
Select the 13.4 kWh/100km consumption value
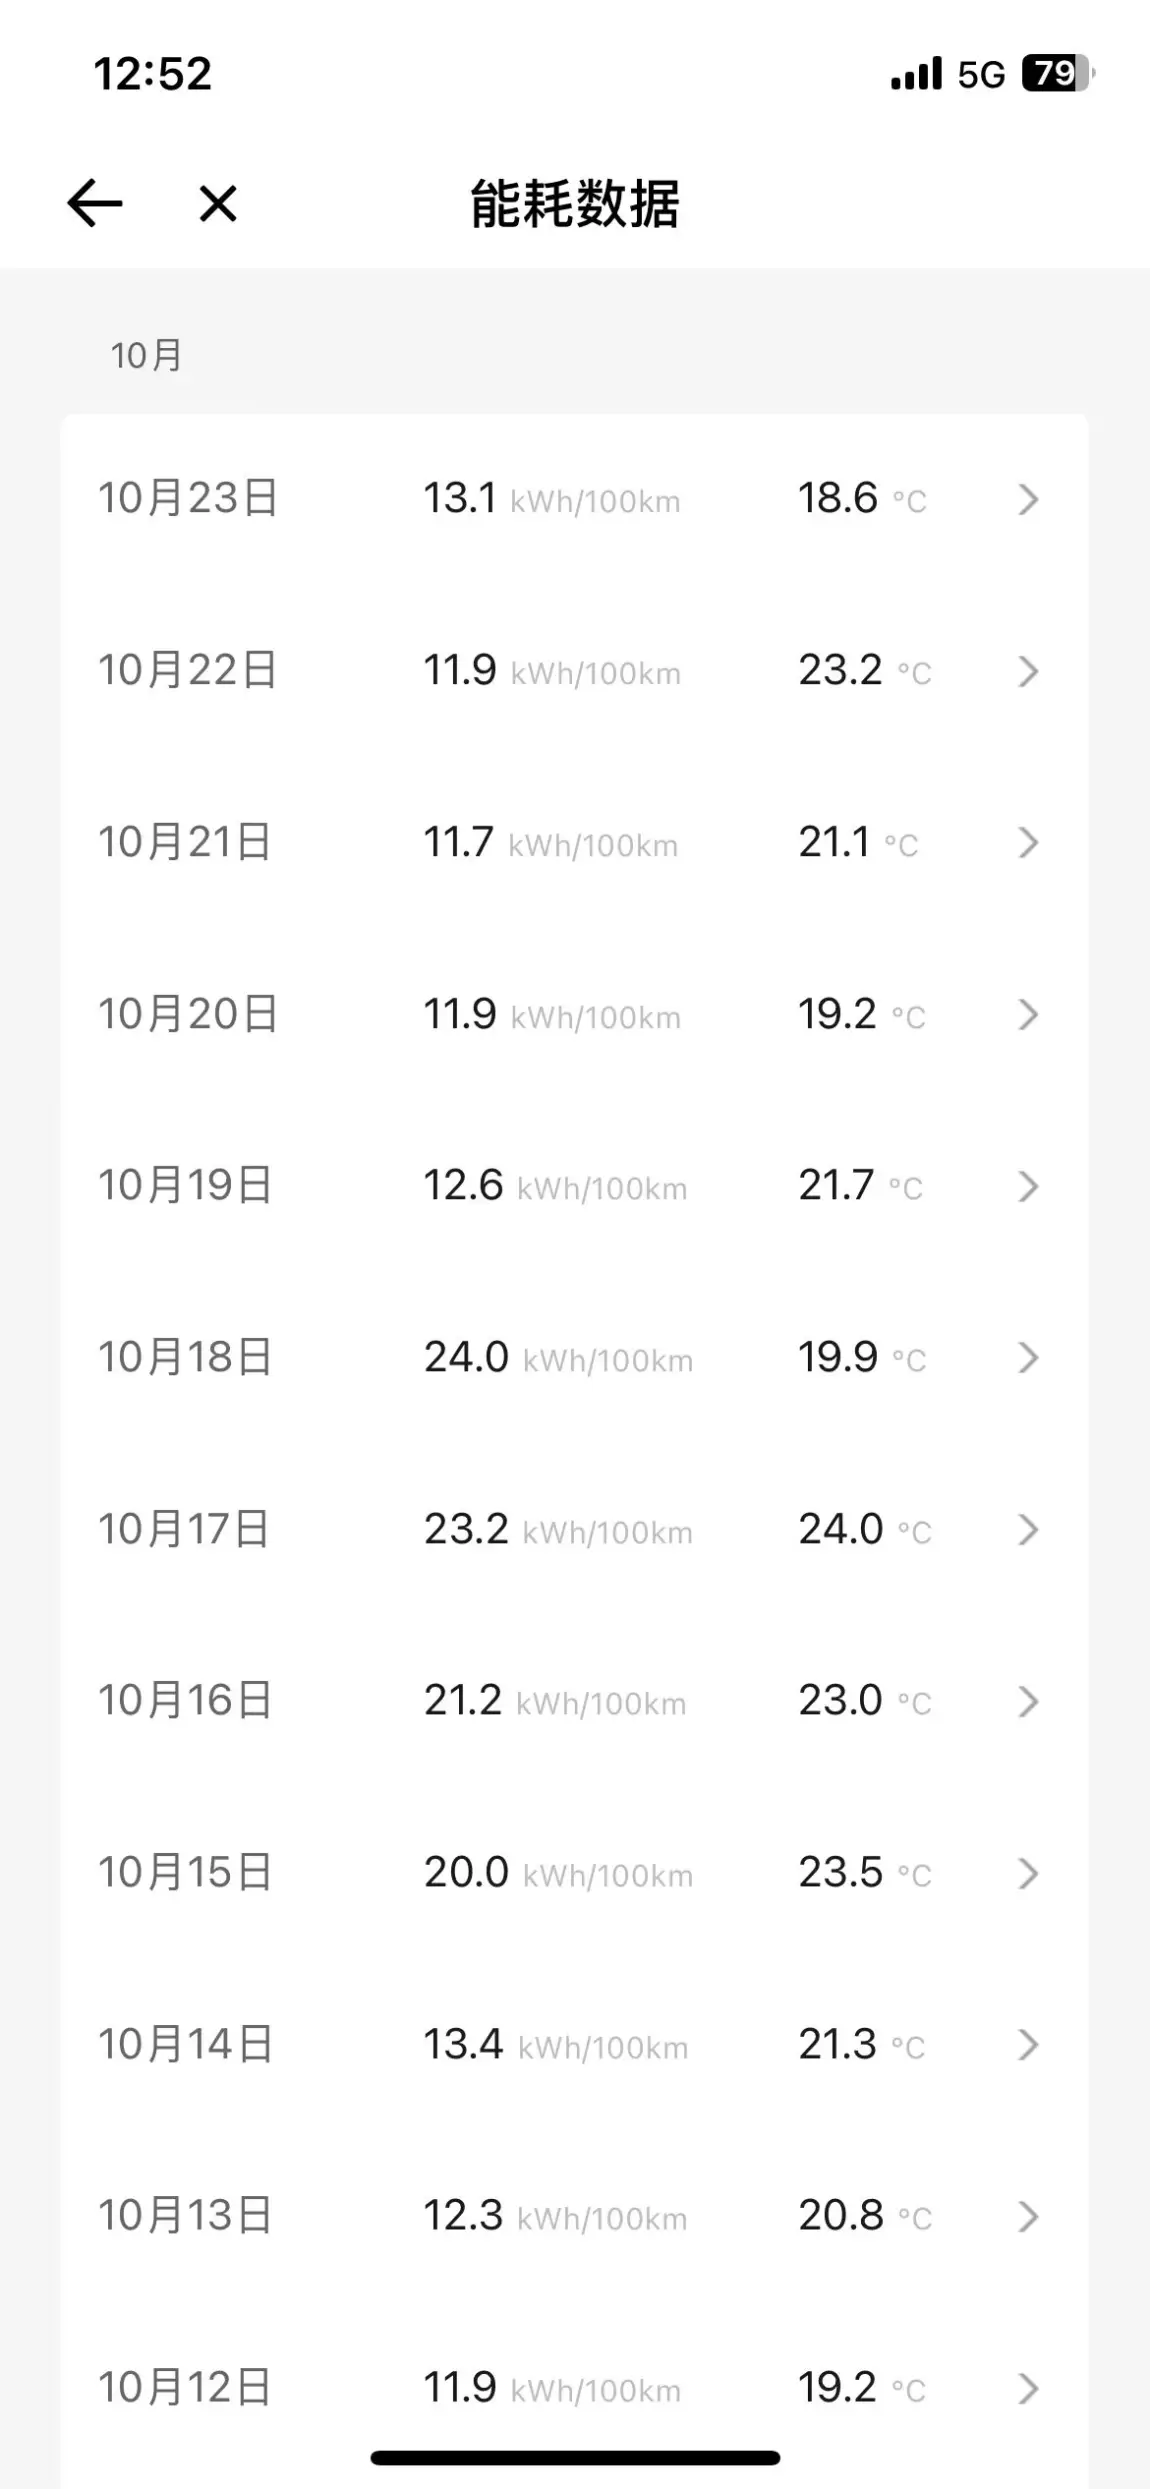[x=555, y=2045]
